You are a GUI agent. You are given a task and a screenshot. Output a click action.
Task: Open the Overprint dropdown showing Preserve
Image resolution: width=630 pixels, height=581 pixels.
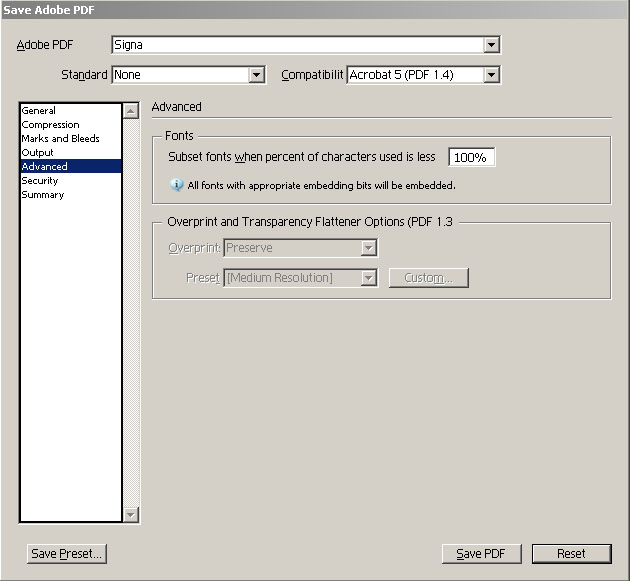point(300,248)
